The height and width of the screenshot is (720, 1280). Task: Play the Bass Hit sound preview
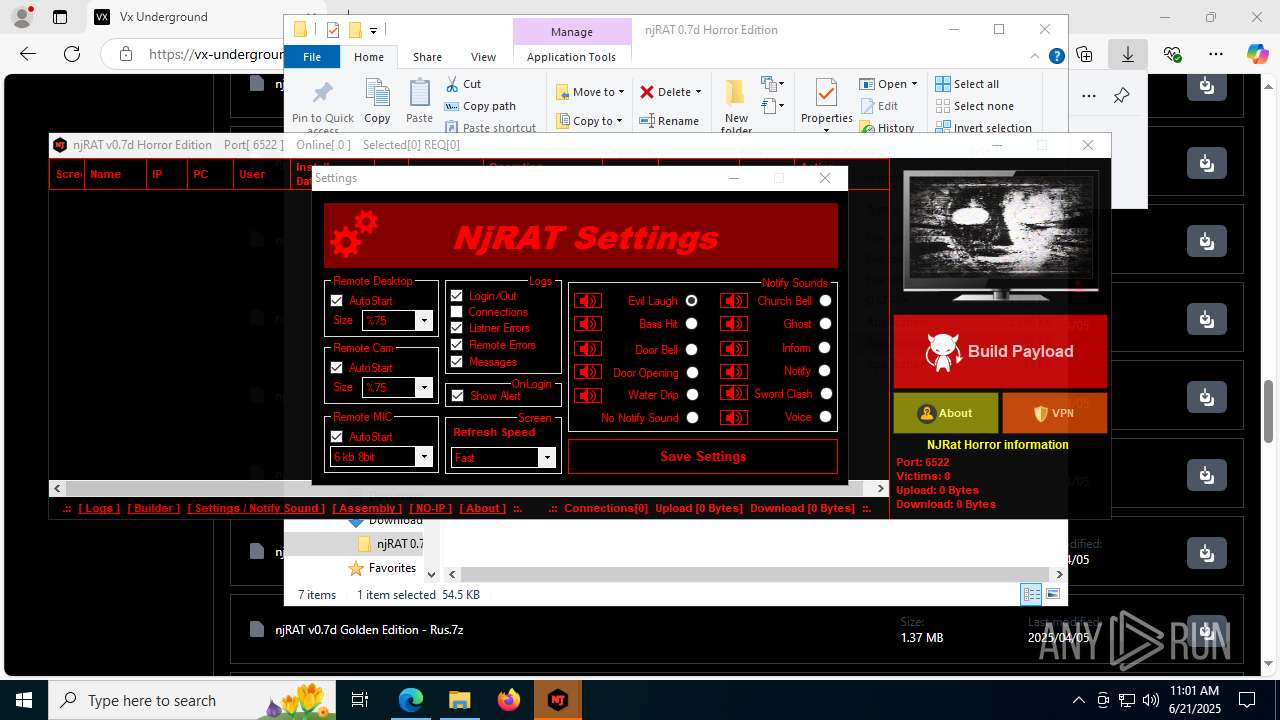point(588,324)
